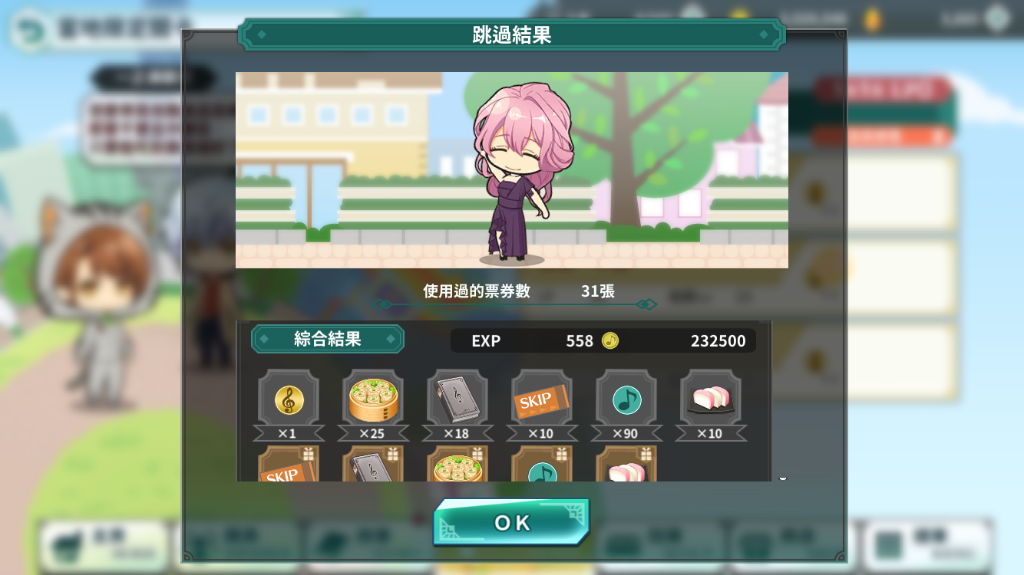Select the pink fish cake x10 item
Image resolution: width=1024 pixels, height=575 pixels.
point(711,405)
